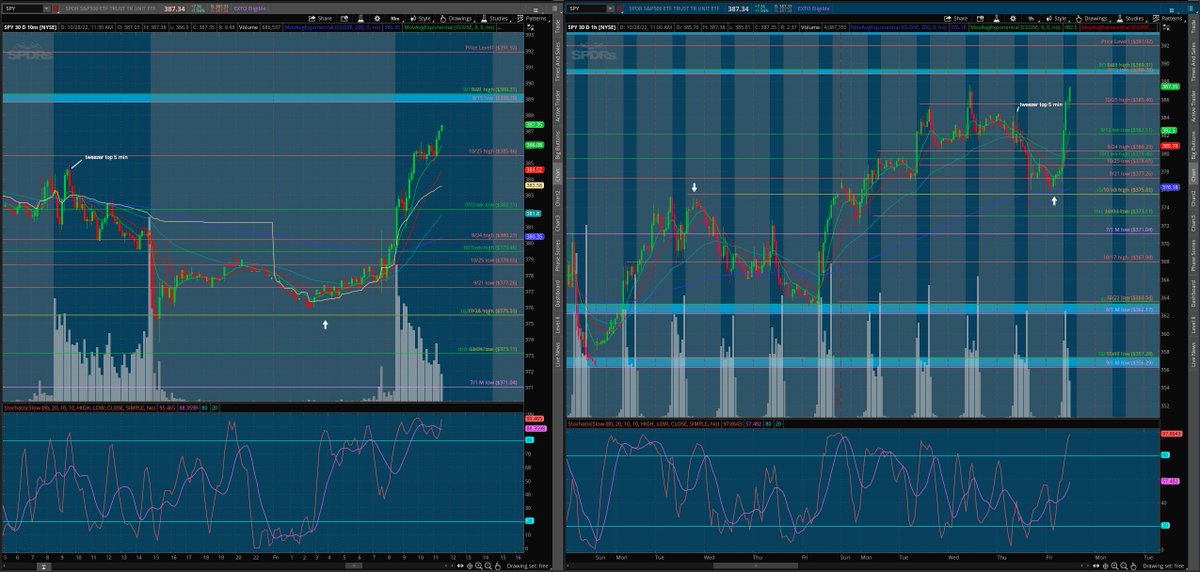Image resolution: width=1200 pixels, height=572 pixels.
Task: Click the scroll arrows icon below right chart
Action: tap(1098, 565)
